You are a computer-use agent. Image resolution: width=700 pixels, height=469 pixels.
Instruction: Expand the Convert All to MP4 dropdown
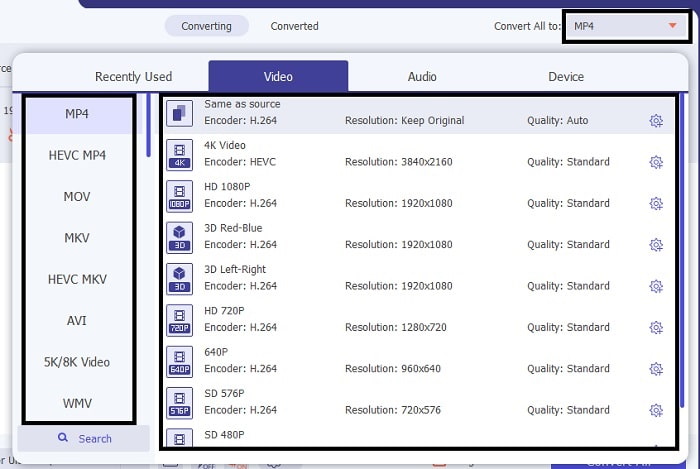point(625,26)
